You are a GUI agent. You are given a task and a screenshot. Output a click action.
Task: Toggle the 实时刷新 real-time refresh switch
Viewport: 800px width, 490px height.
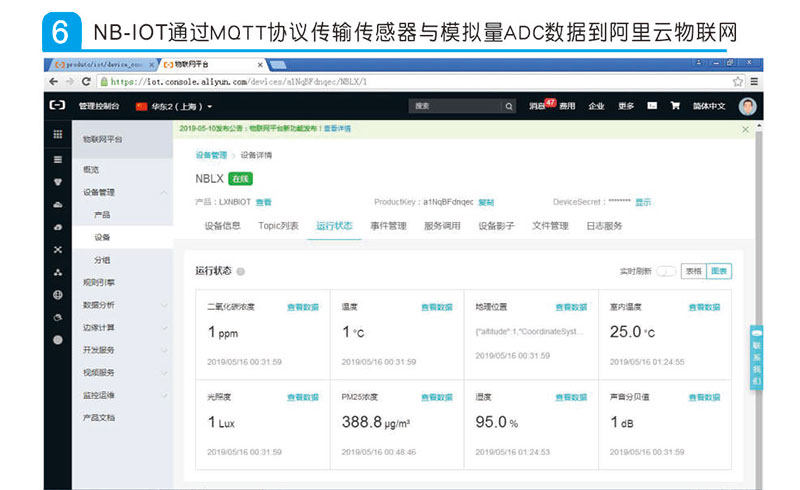tap(666, 271)
